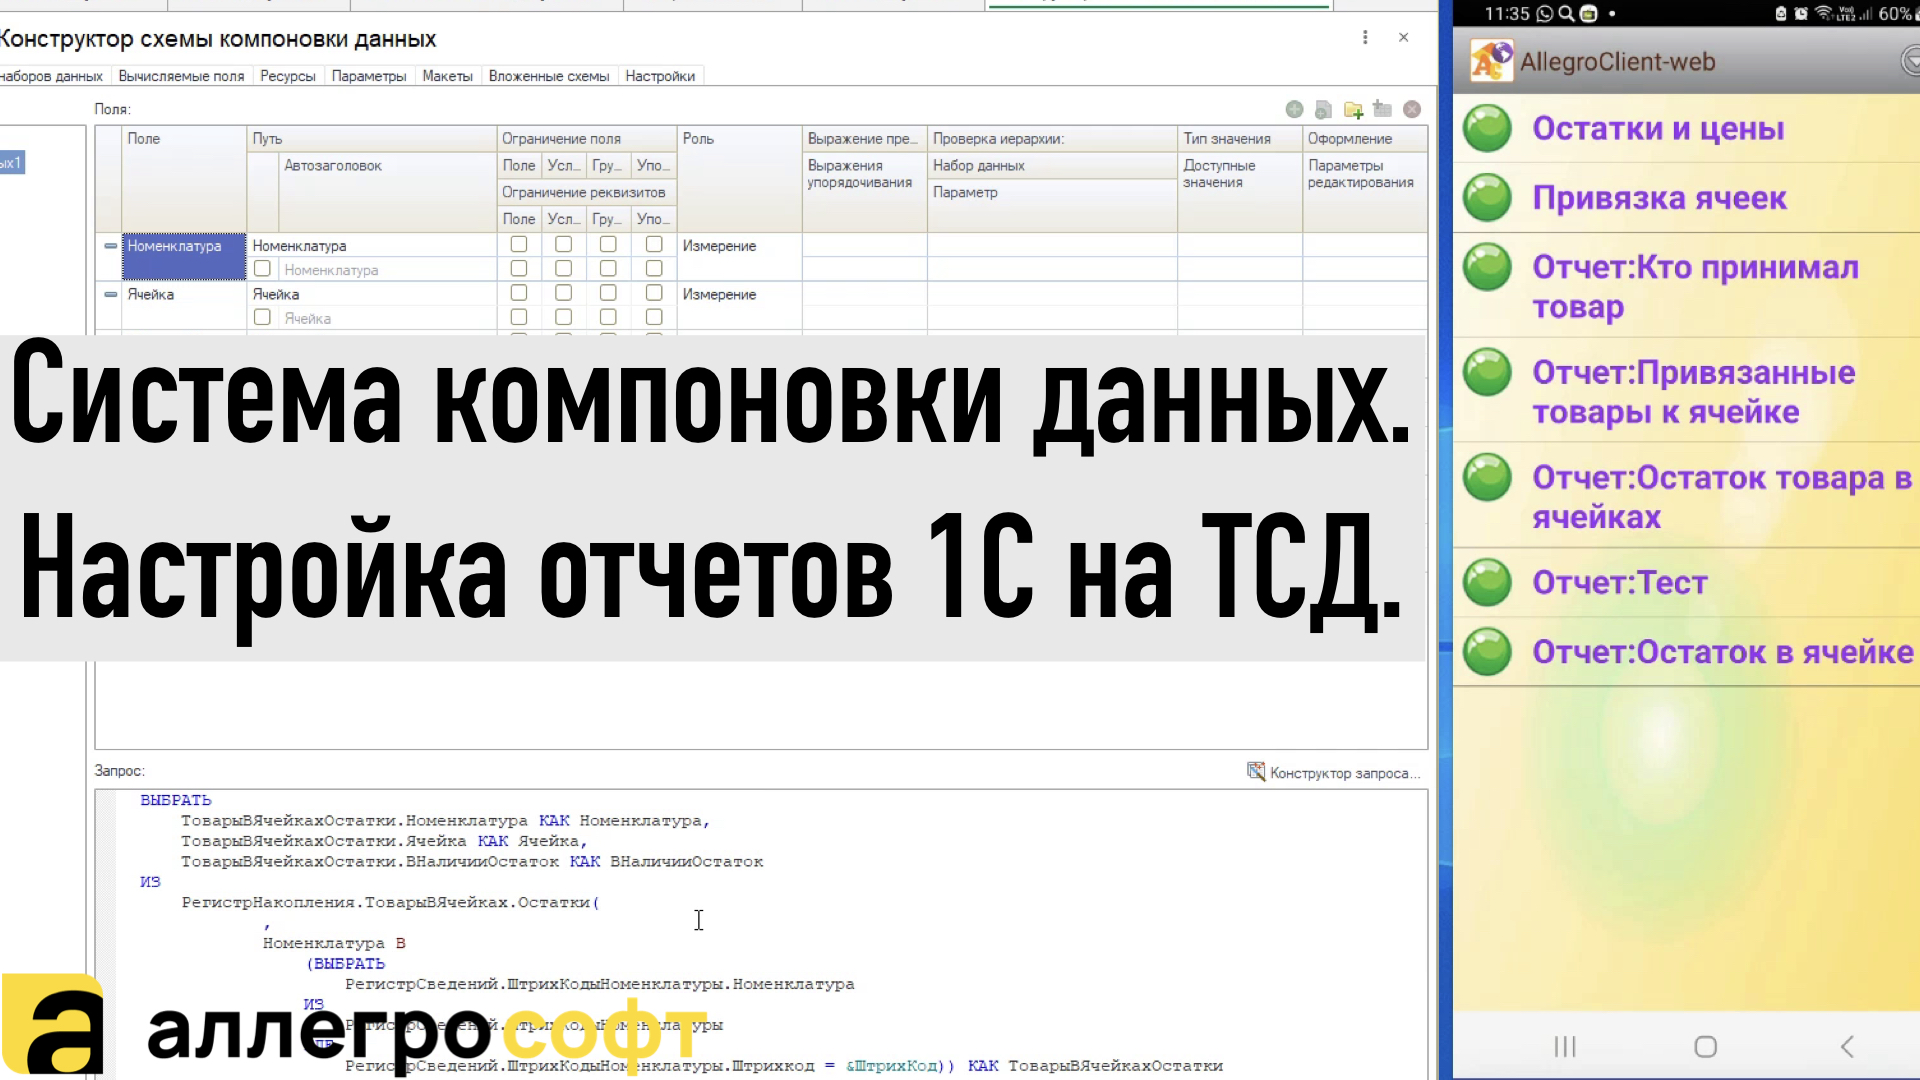Toggle the Автозаголовок checkbox for Ячейка
Viewport: 1920px width, 1080px height.
click(262, 317)
